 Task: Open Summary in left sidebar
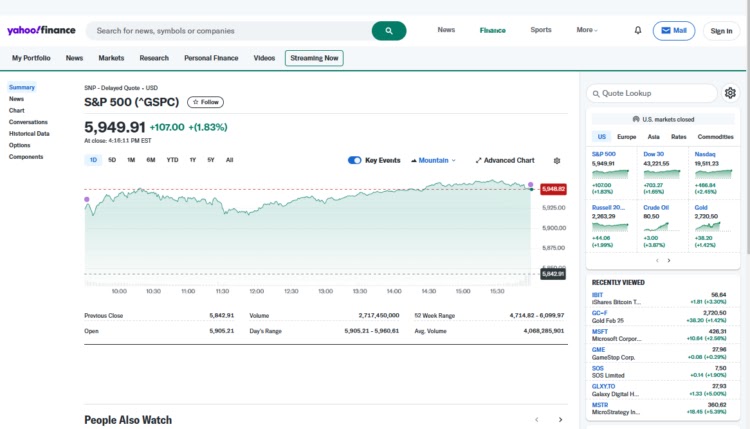[22, 87]
